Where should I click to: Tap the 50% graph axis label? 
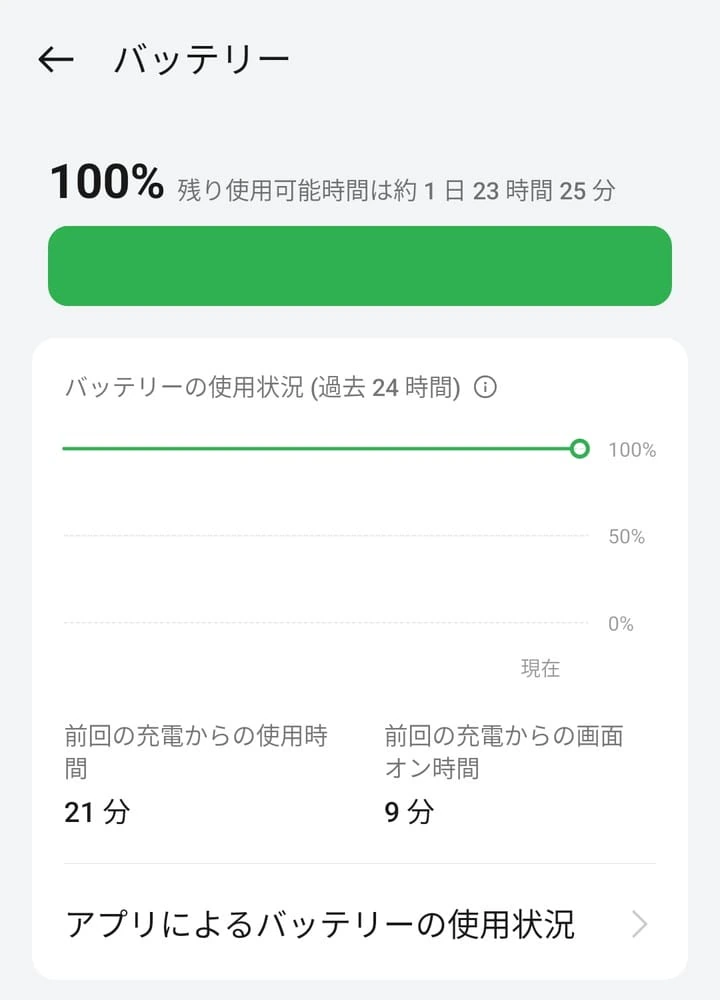tap(627, 537)
